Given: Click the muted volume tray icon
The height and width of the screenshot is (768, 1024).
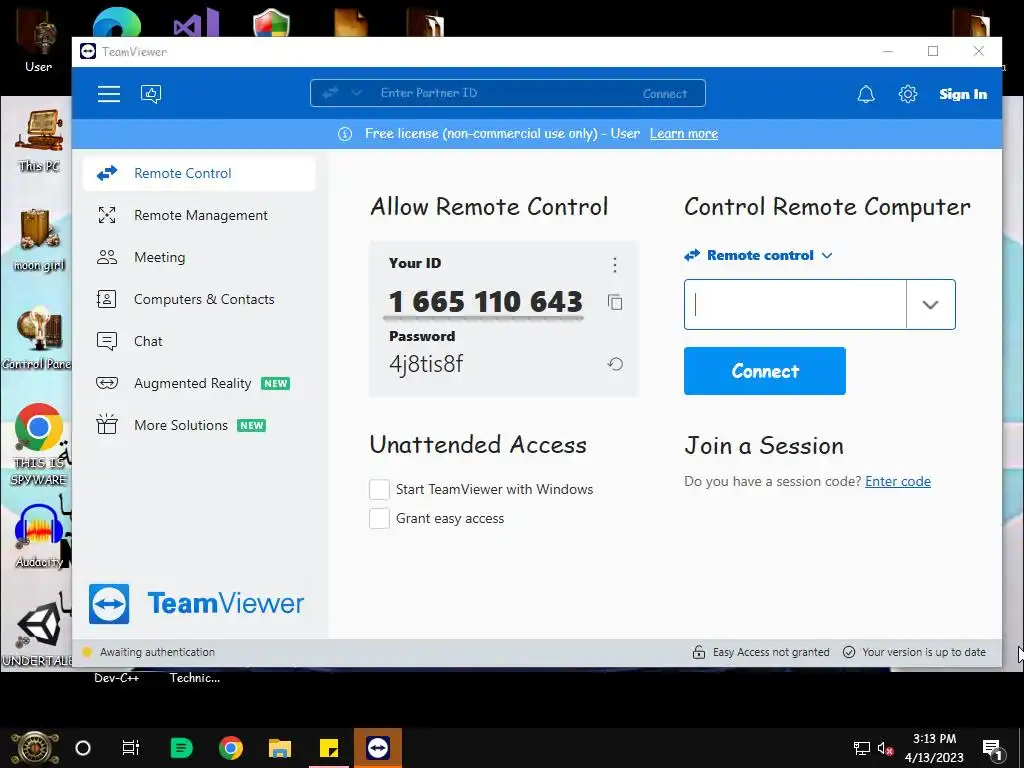Looking at the screenshot, I should (x=885, y=748).
